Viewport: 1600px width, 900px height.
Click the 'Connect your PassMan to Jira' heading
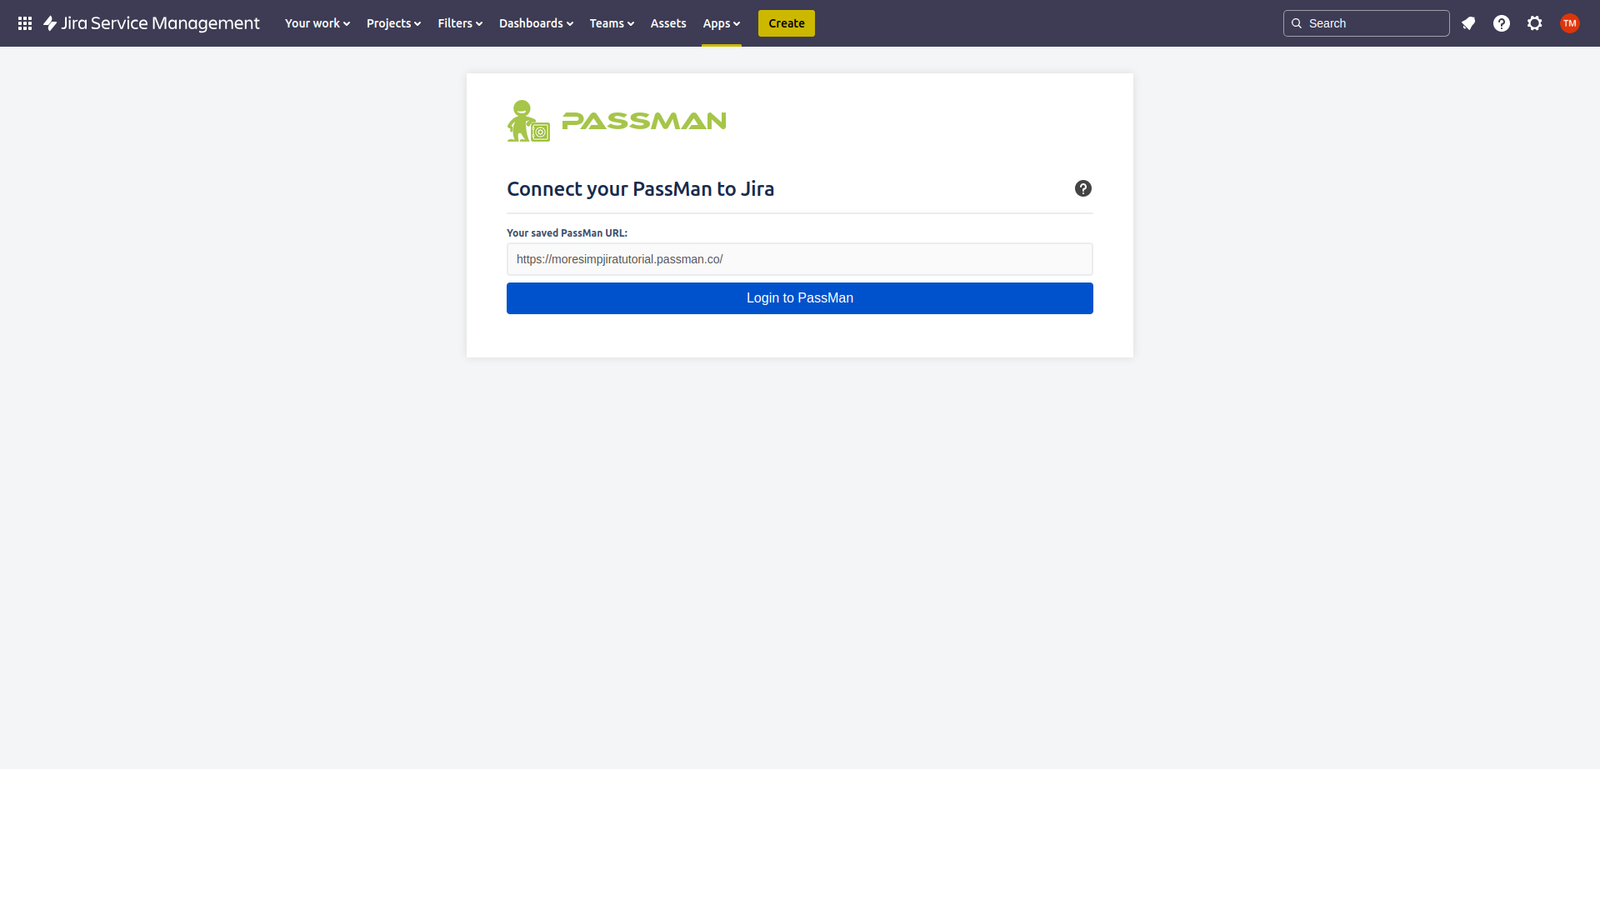[640, 189]
